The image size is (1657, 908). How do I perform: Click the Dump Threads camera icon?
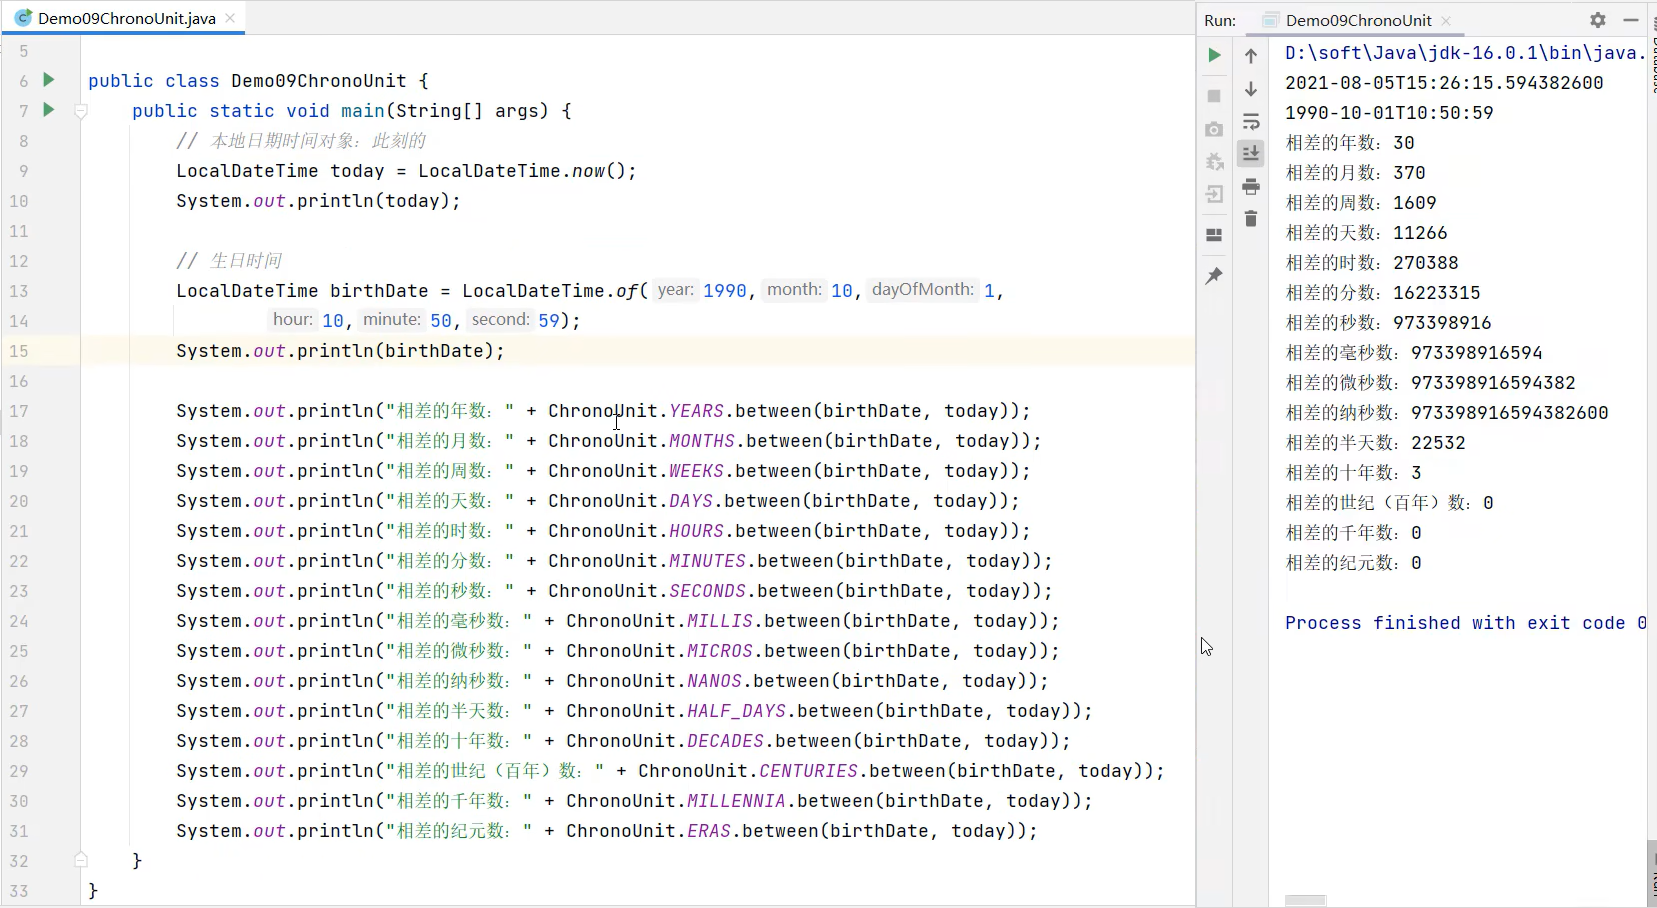point(1214,129)
